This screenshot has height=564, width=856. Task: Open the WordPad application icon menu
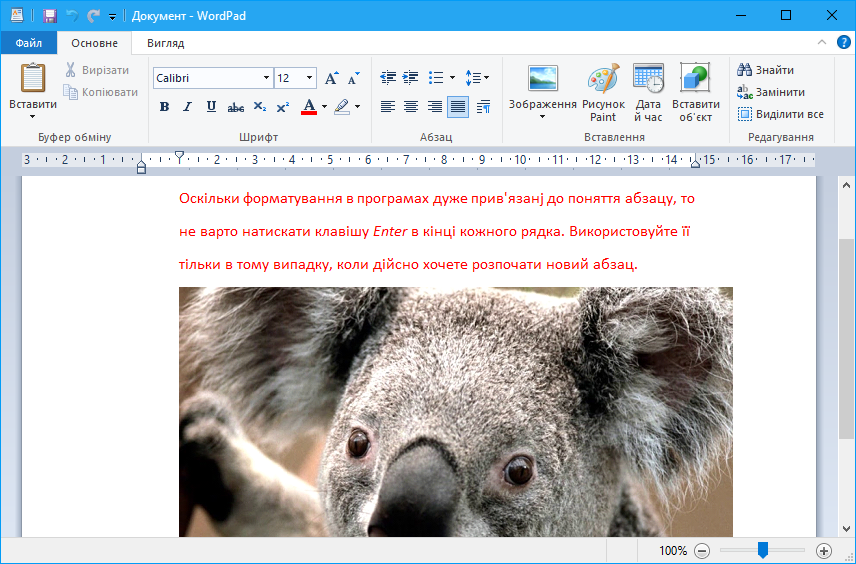tap(17, 15)
